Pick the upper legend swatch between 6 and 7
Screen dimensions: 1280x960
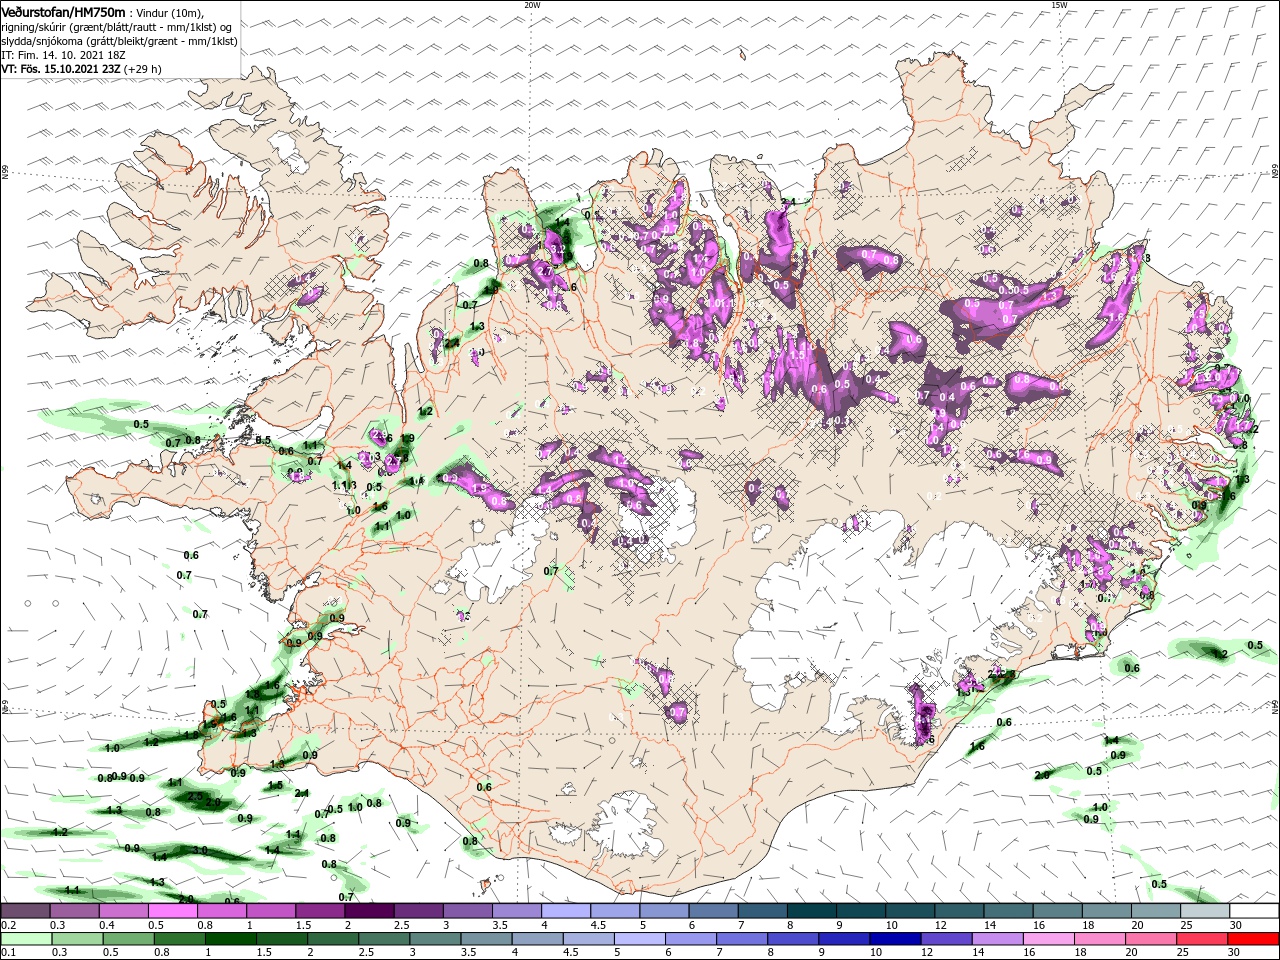tap(714, 910)
